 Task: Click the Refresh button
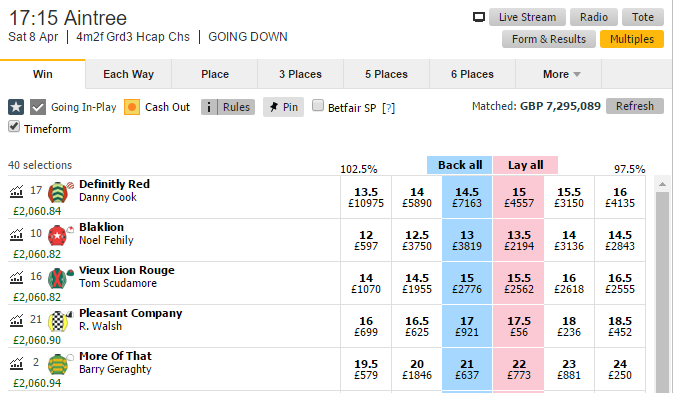click(x=635, y=106)
